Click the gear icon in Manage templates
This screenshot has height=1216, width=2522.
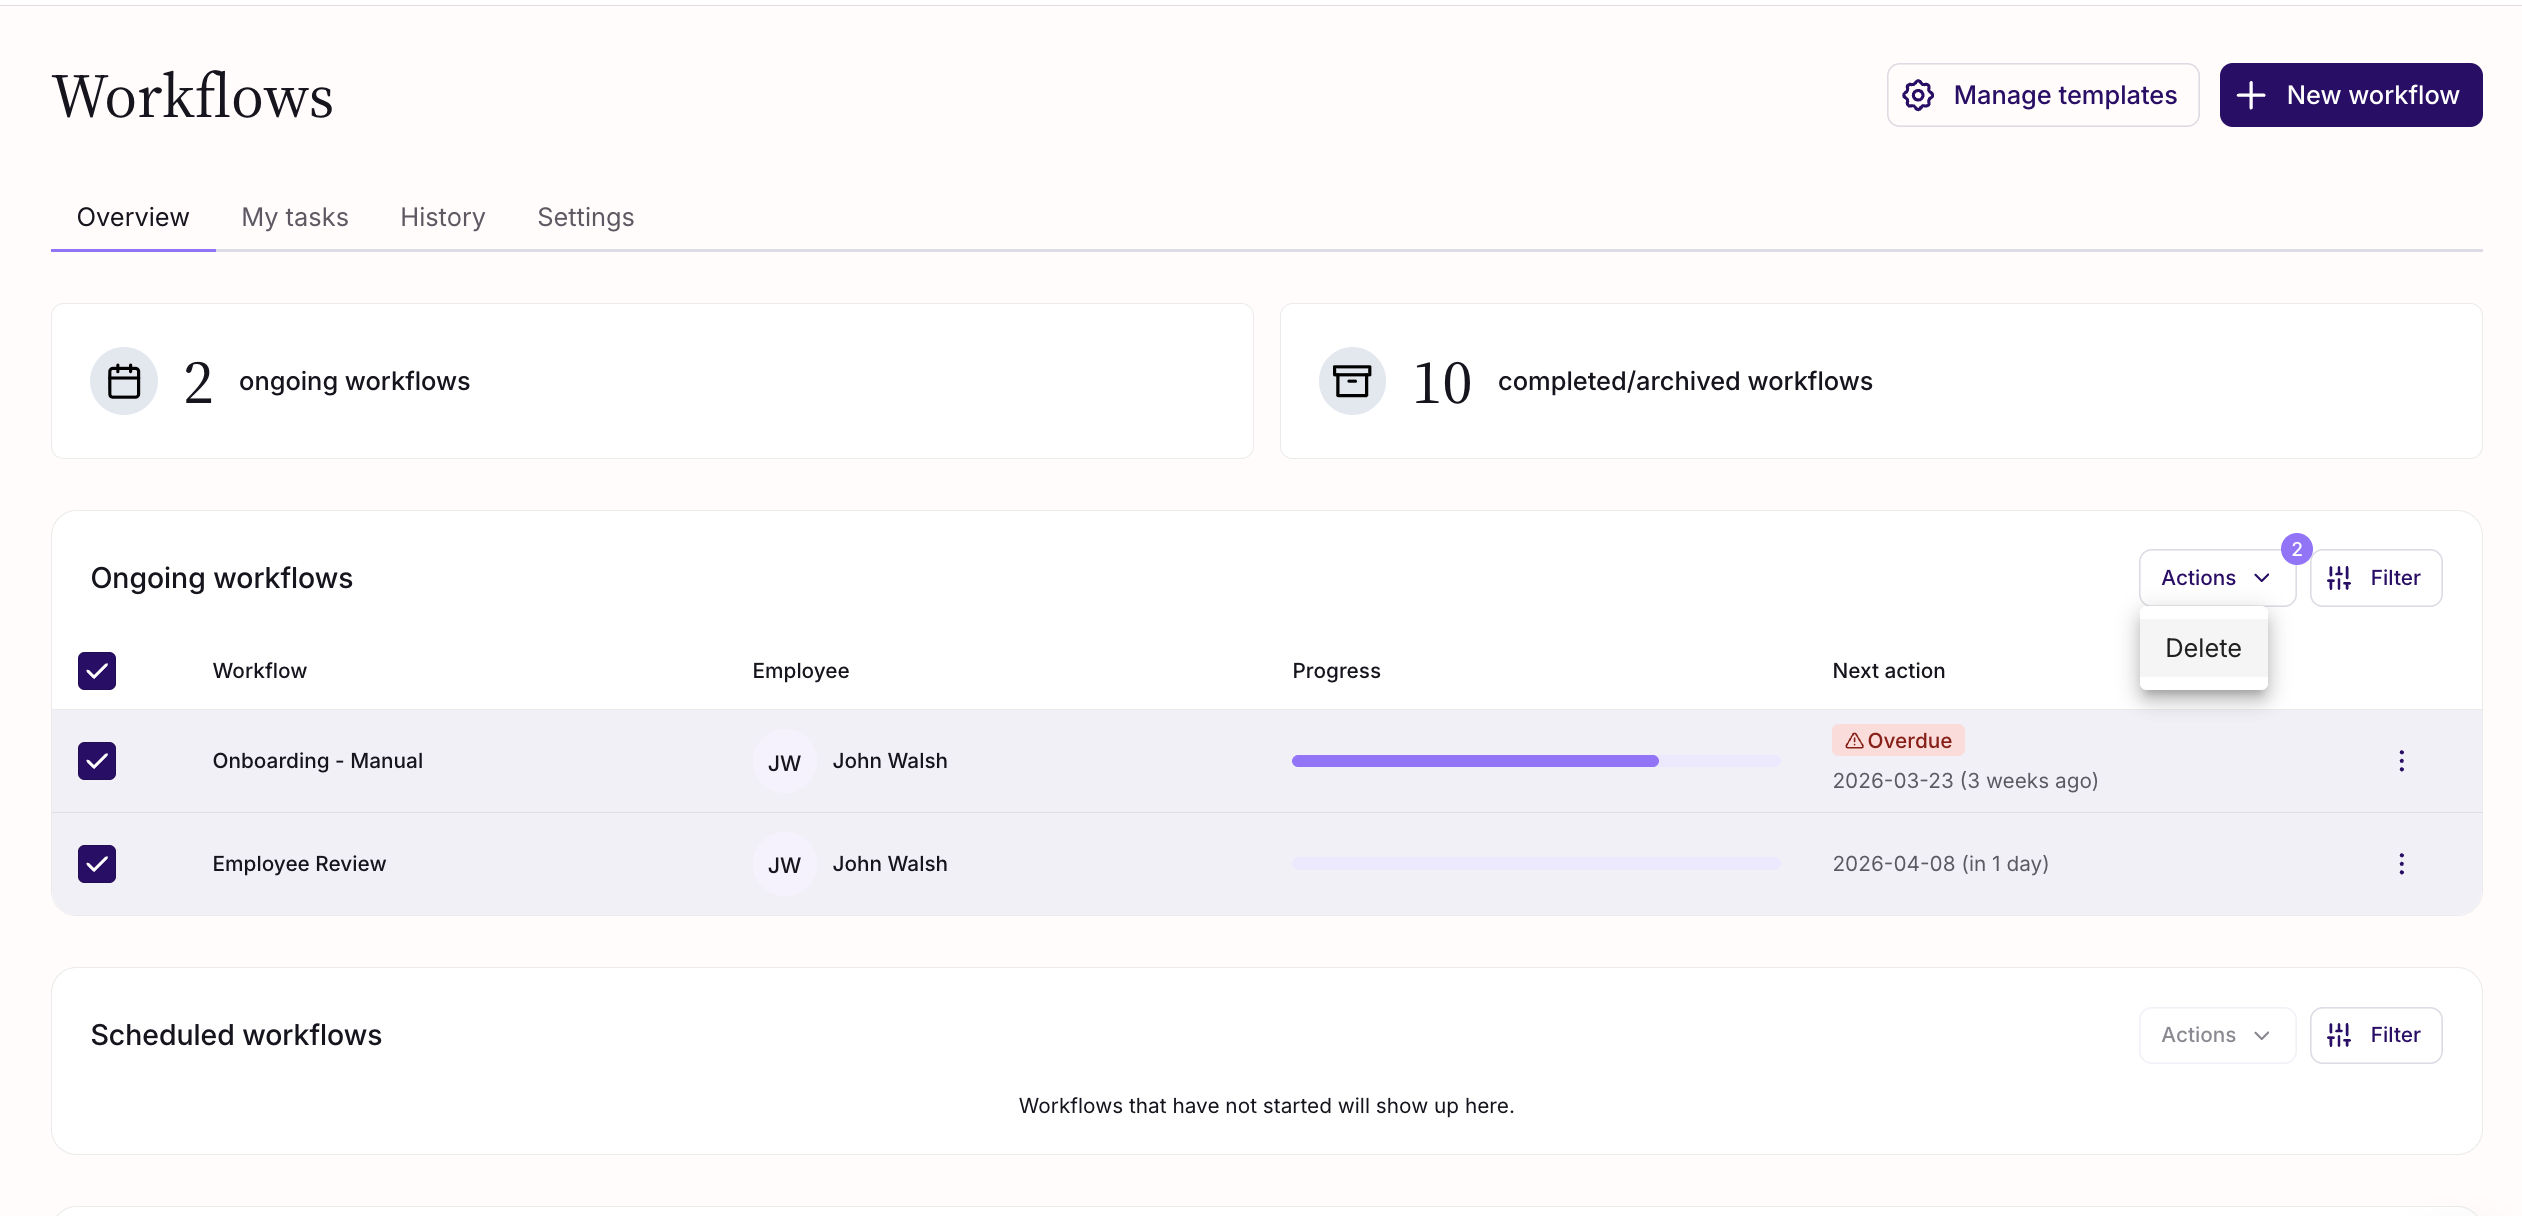(x=1917, y=95)
